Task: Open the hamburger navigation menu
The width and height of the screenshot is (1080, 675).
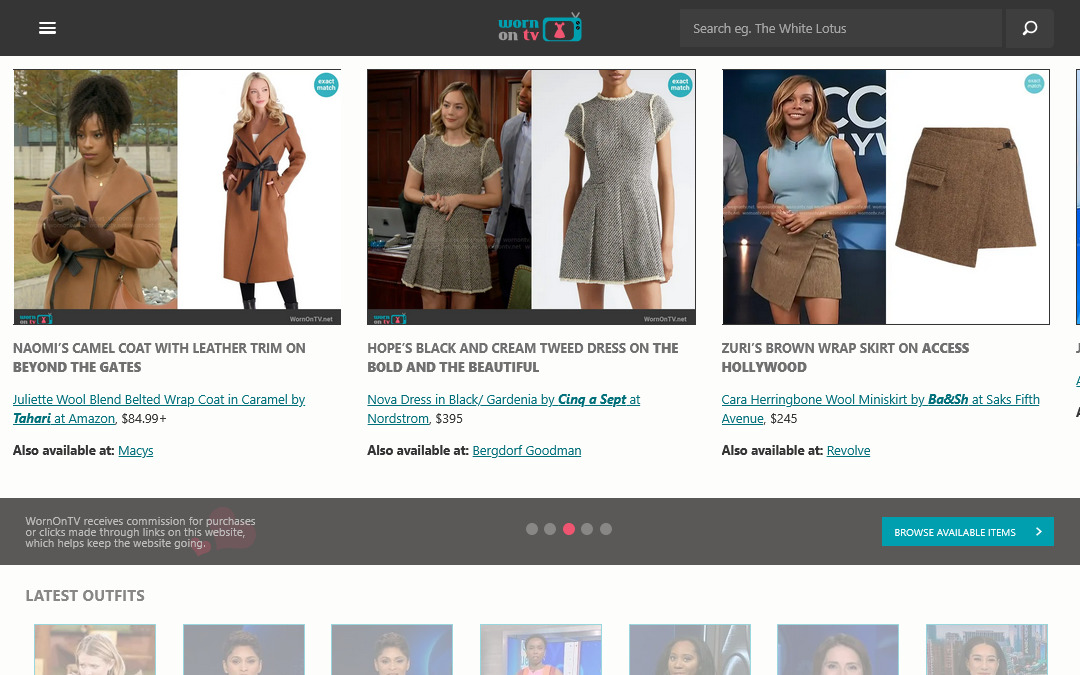Action: click(x=47, y=28)
